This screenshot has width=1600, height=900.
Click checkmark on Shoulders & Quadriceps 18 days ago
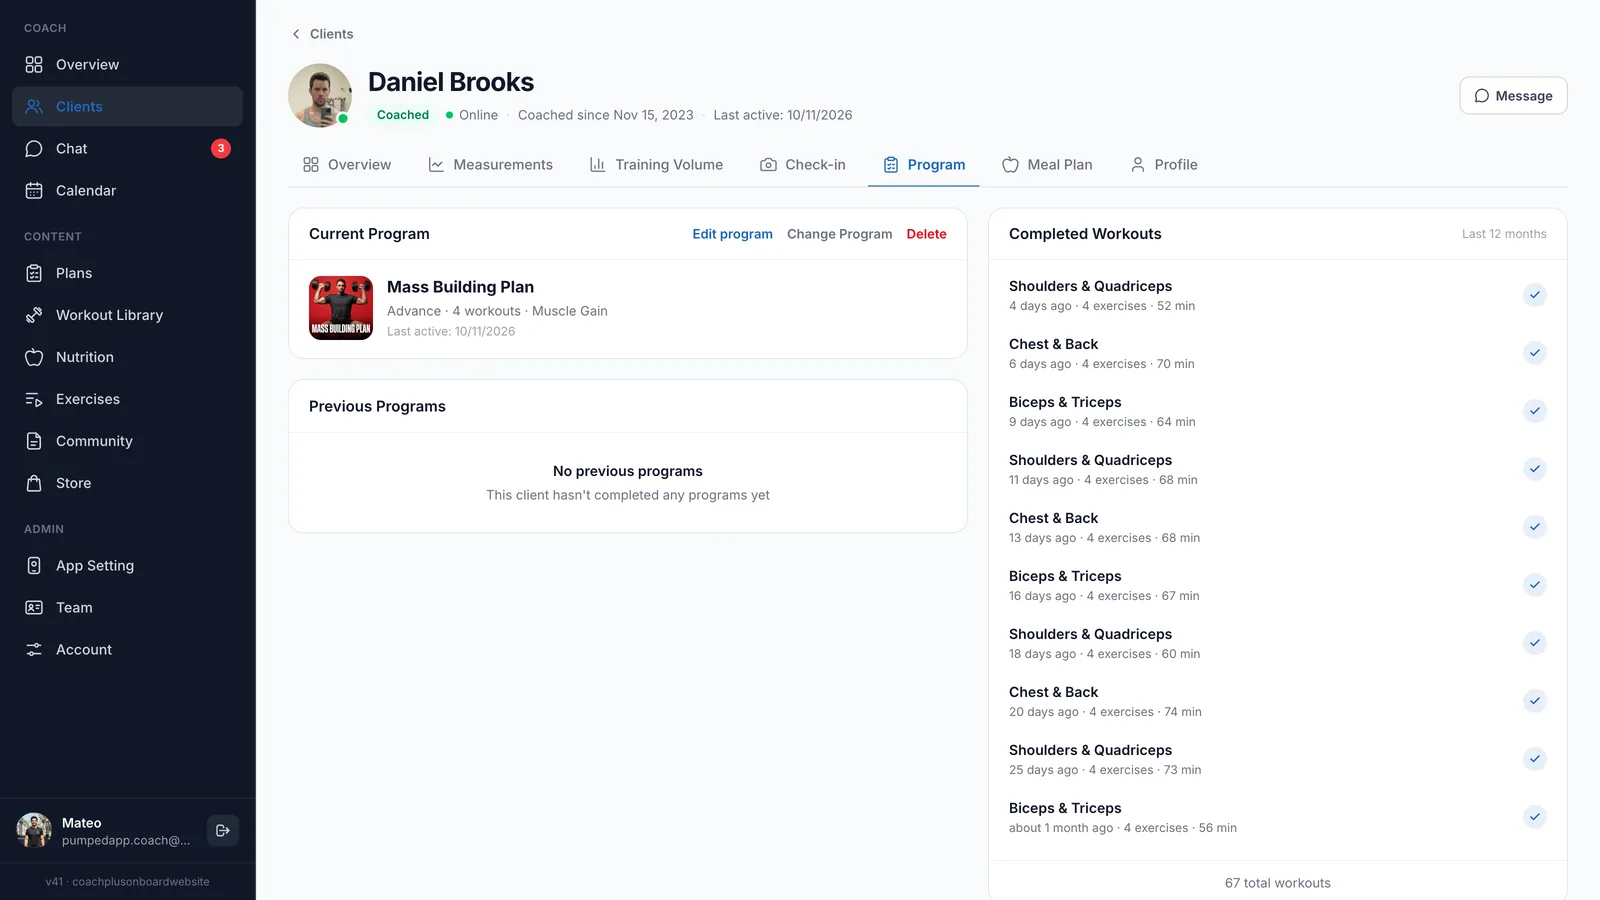(1535, 643)
